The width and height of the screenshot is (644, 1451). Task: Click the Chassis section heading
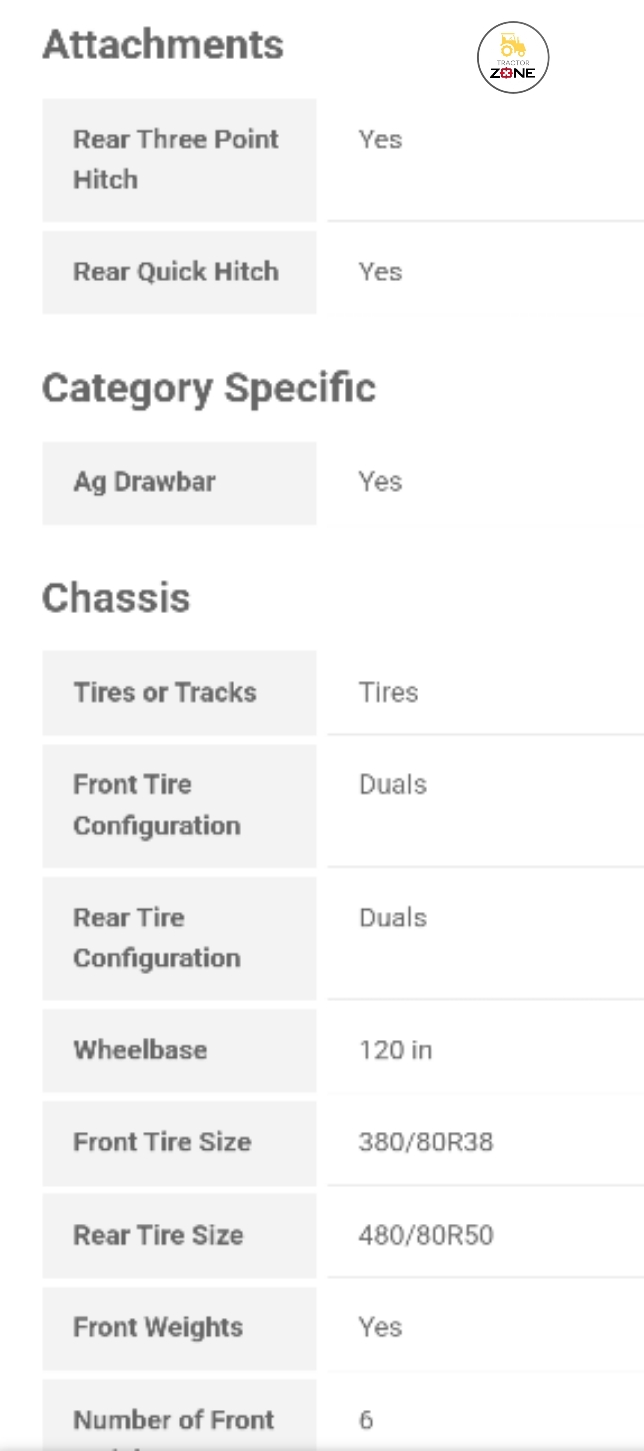116,598
